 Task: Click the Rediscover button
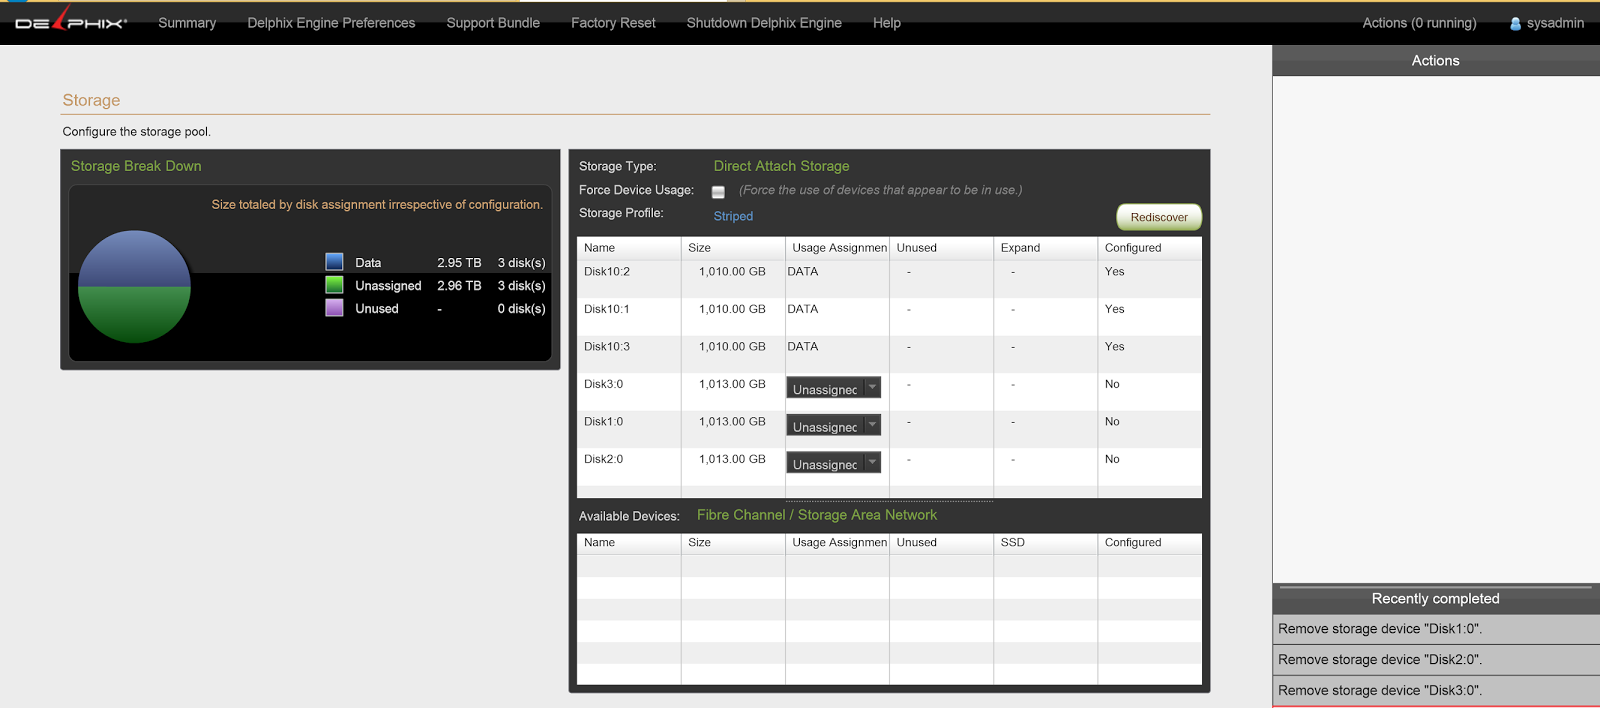pyautogui.click(x=1159, y=217)
